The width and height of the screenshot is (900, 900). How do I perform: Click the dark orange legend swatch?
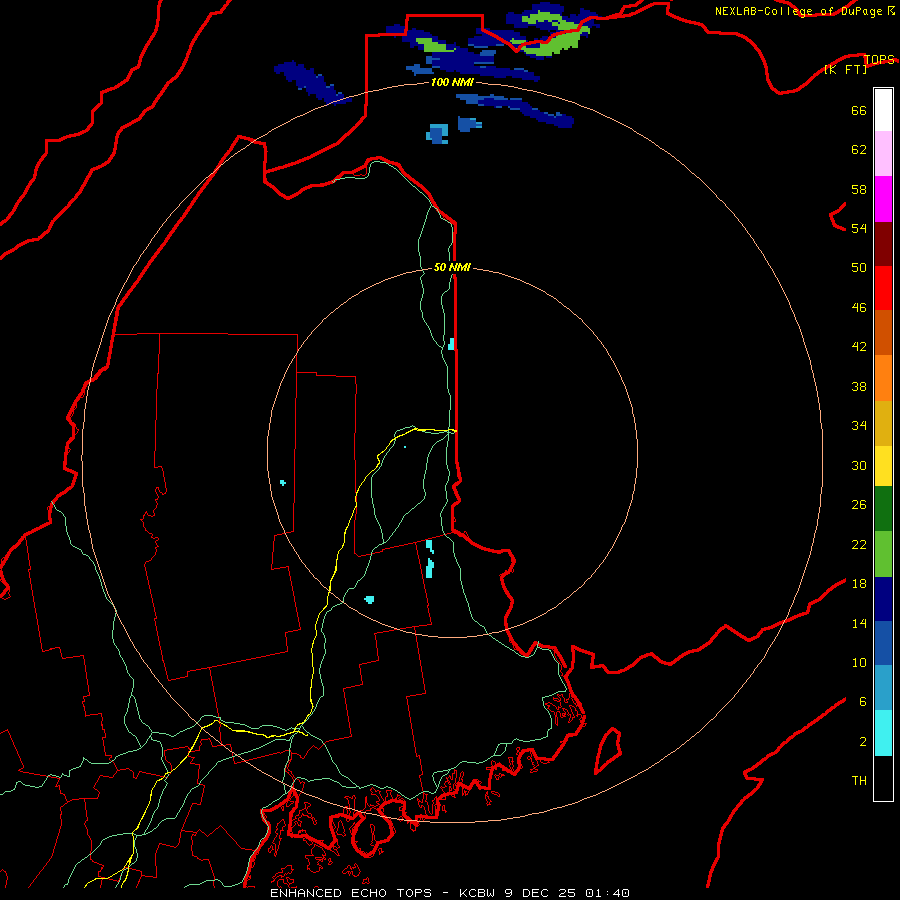pyautogui.click(x=883, y=332)
